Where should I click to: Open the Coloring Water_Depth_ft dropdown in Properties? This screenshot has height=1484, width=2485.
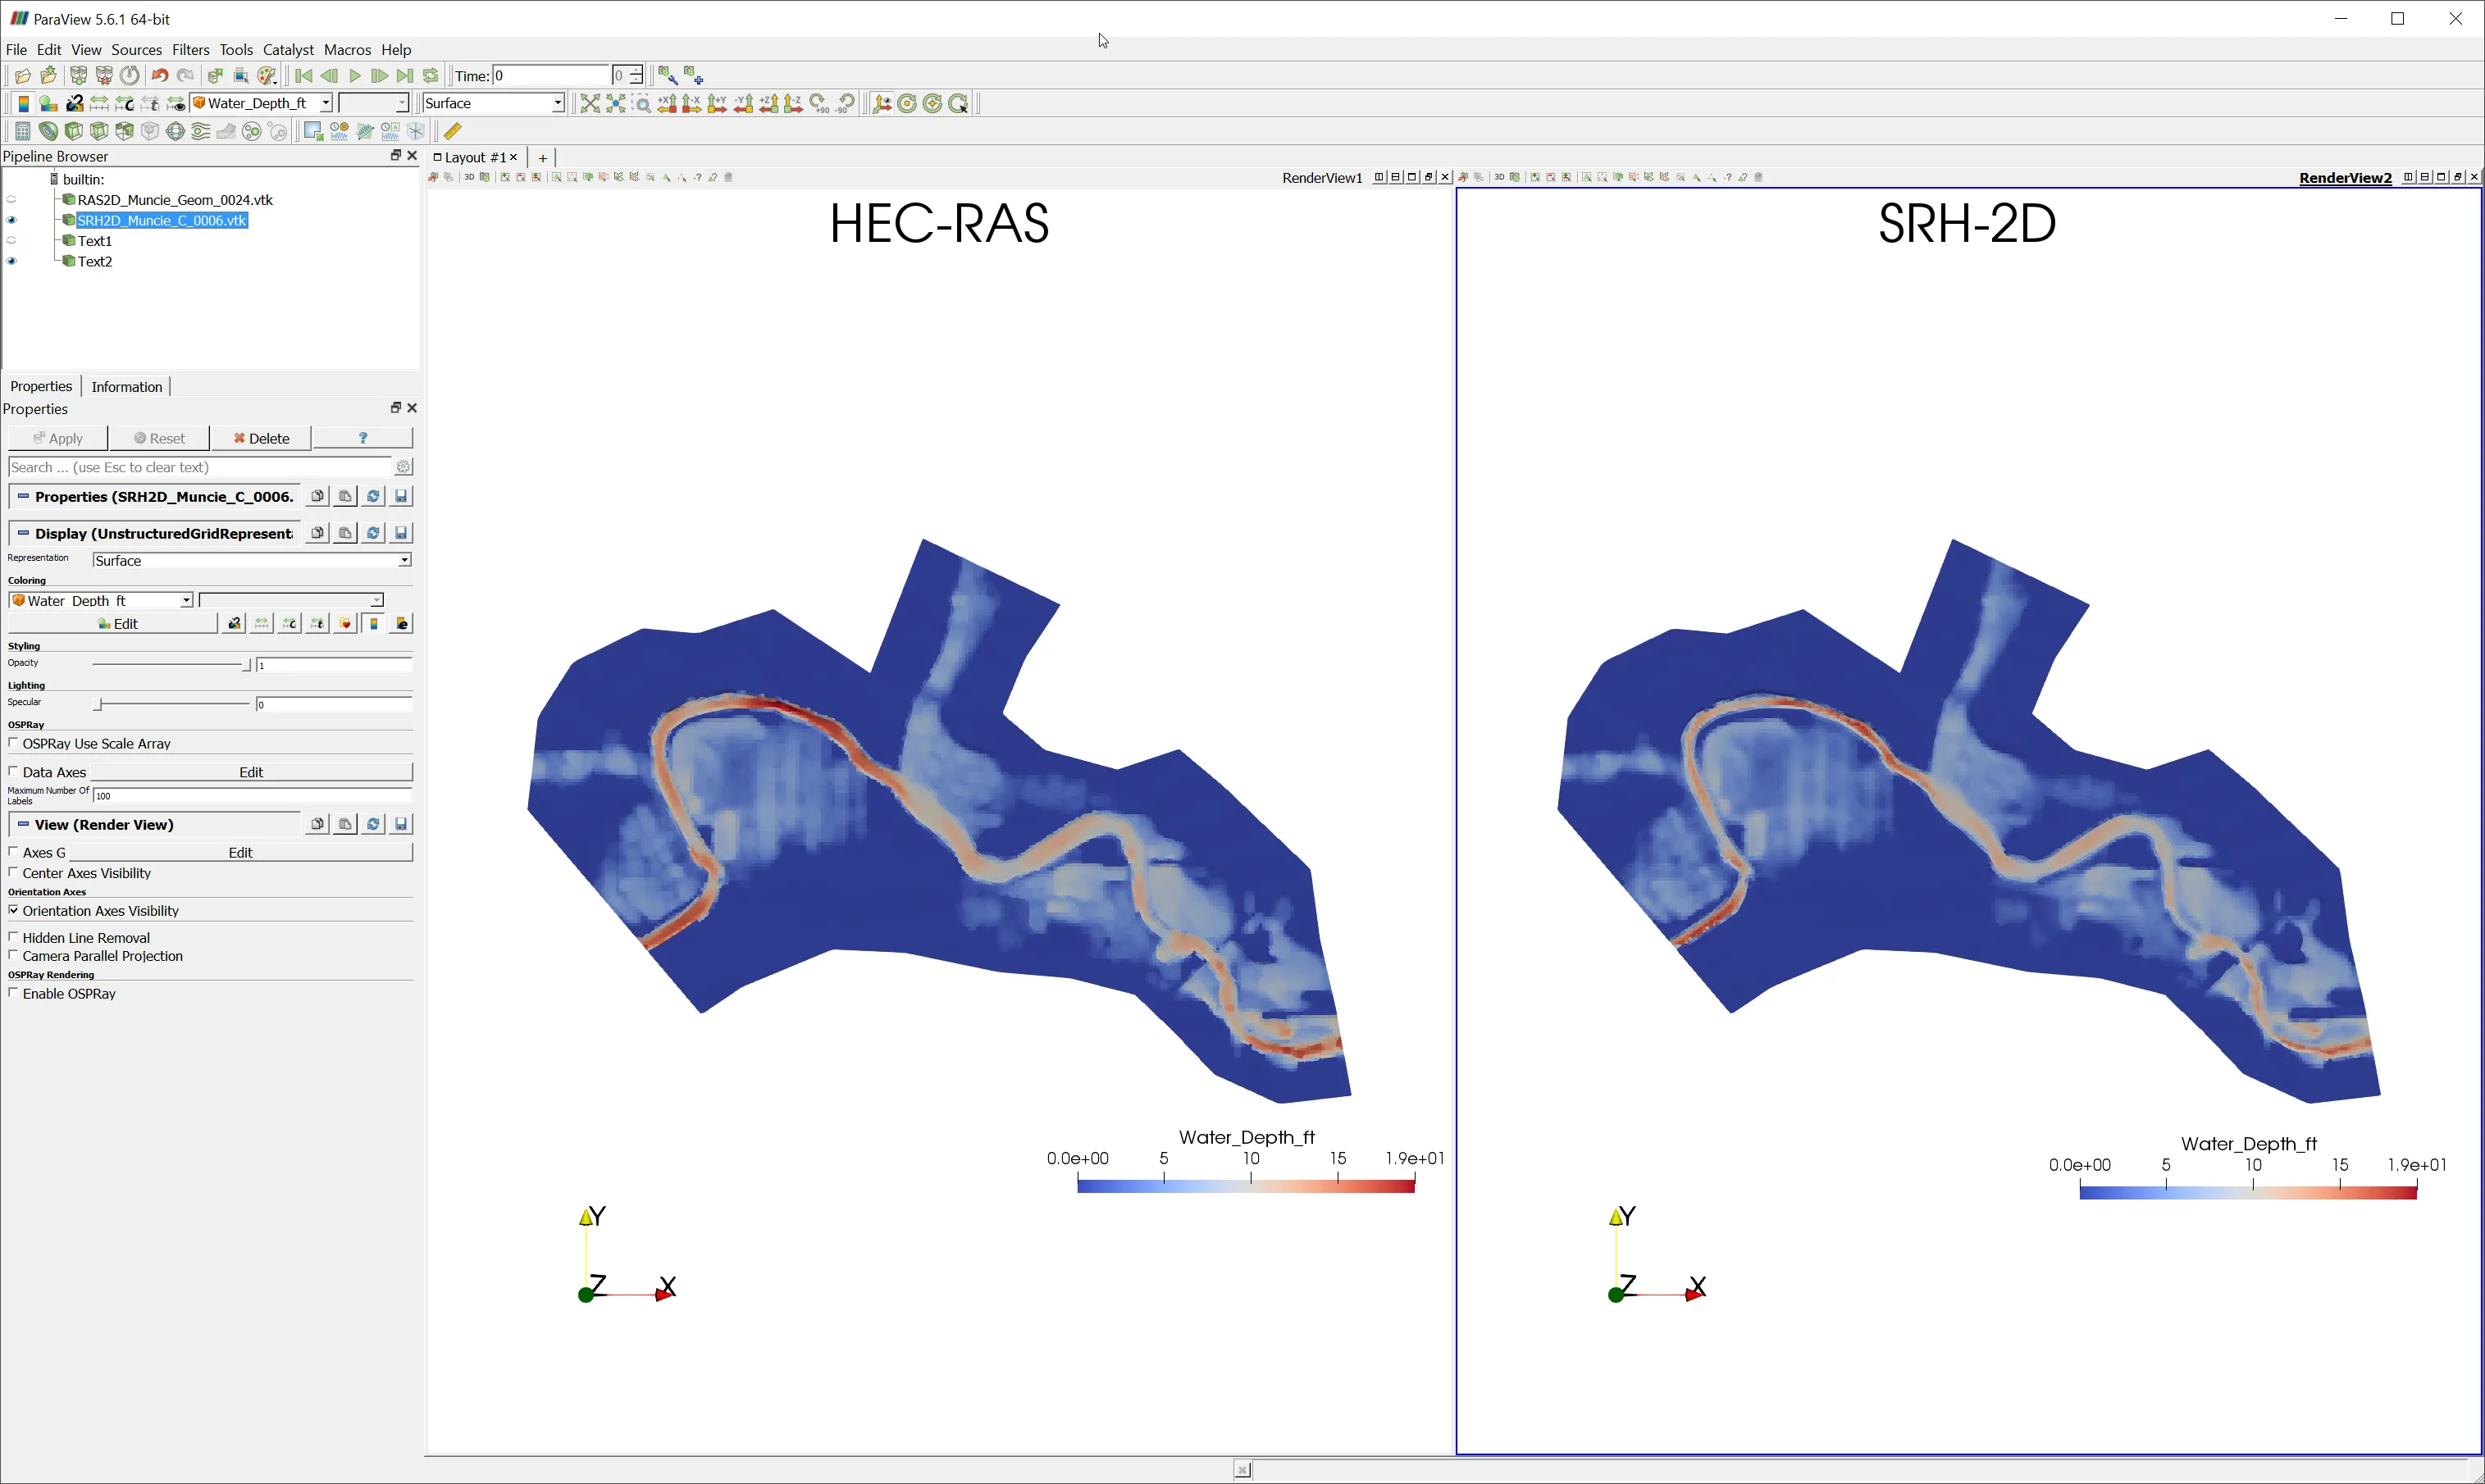click(x=101, y=600)
